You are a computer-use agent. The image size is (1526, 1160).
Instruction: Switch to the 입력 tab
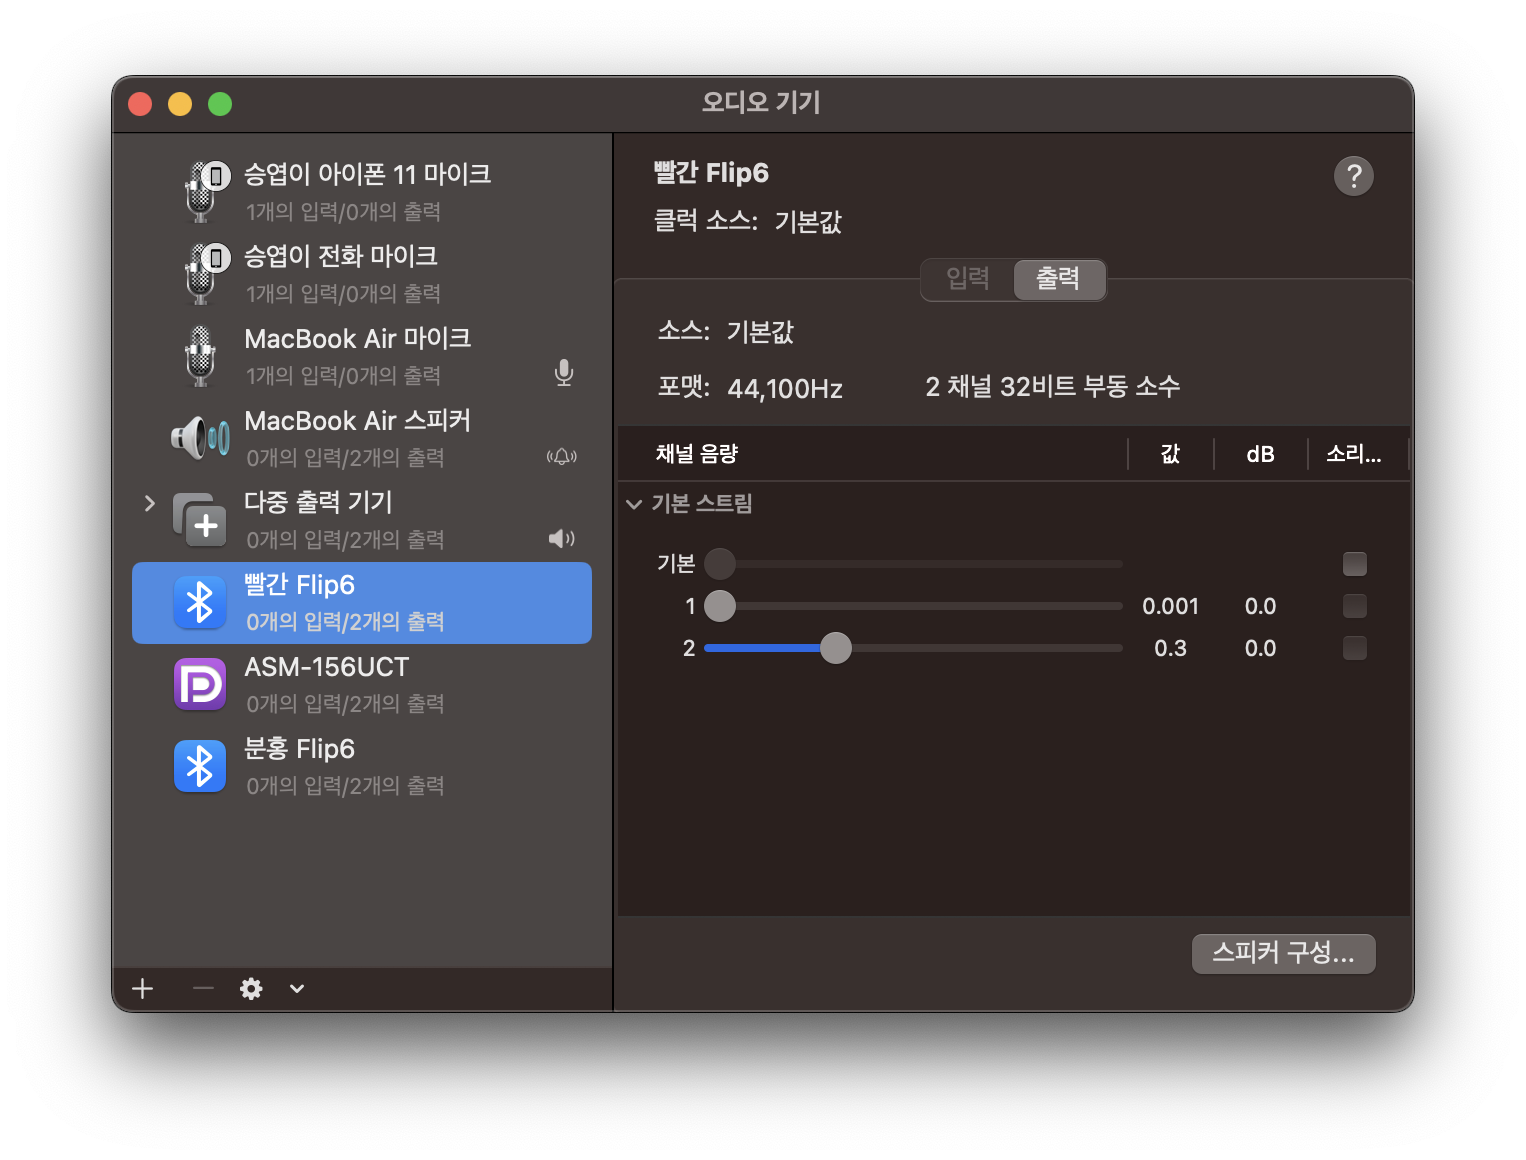tap(967, 278)
